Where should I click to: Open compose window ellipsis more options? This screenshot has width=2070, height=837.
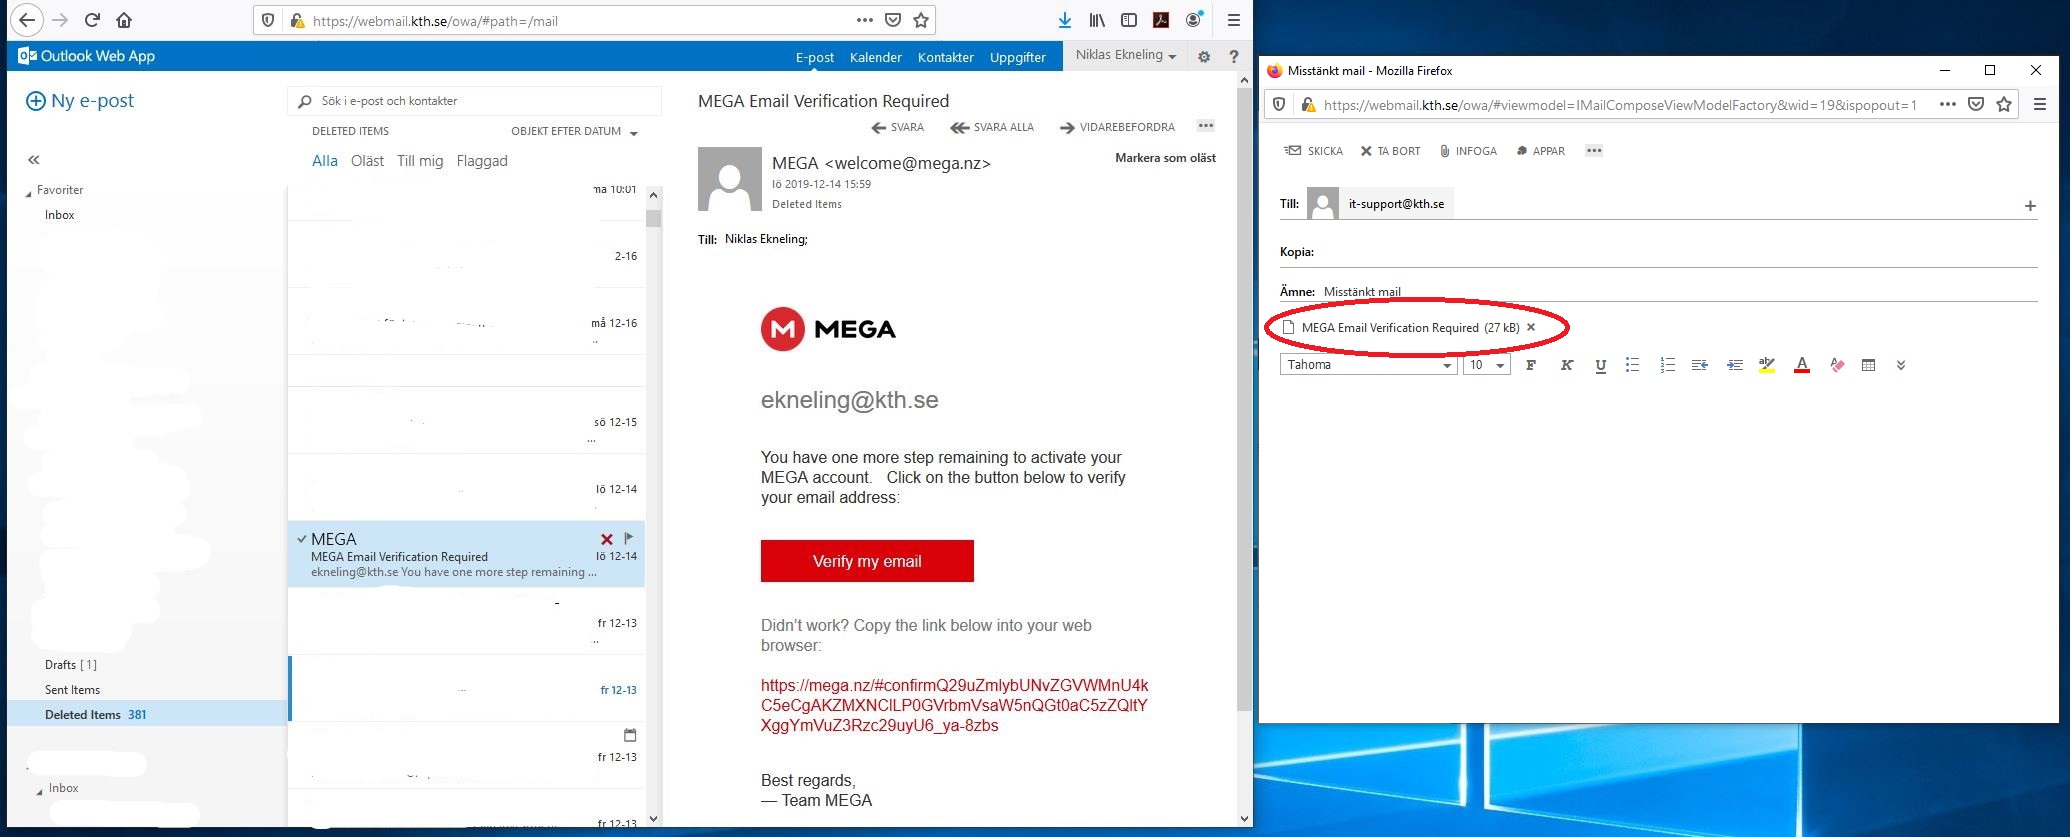pyautogui.click(x=1594, y=151)
